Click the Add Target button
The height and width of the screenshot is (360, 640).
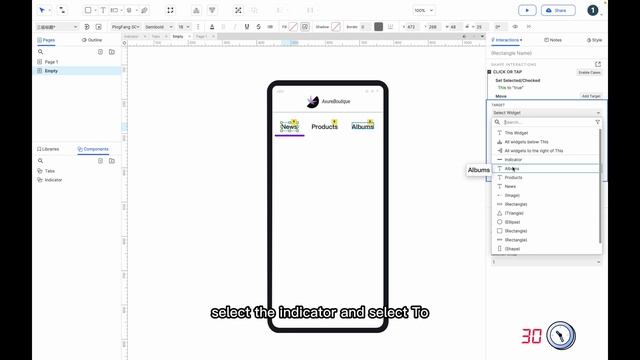[591, 96]
